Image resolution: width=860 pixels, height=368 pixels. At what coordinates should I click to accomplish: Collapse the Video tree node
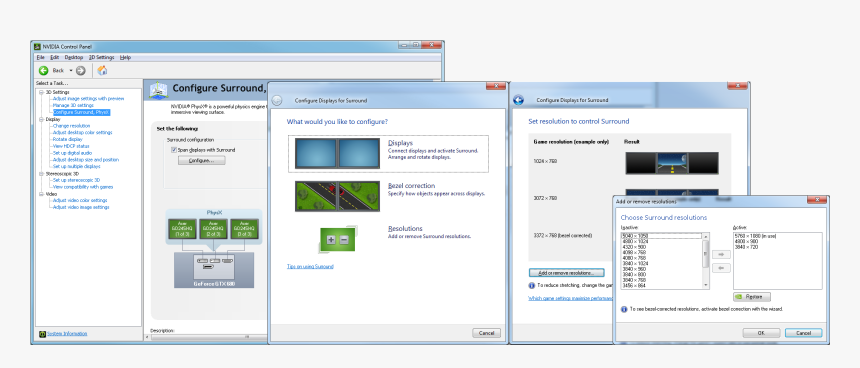click(x=41, y=194)
